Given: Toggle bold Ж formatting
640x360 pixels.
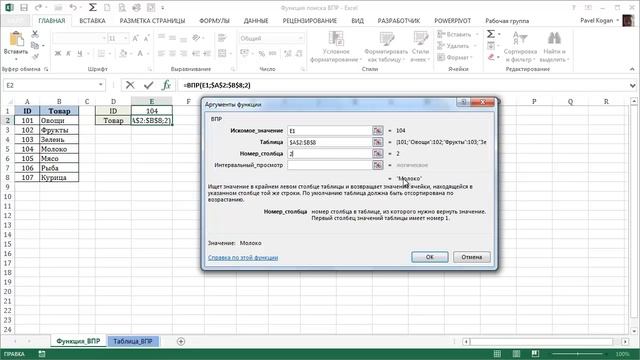Looking at the screenshot, I should [x=58, y=53].
